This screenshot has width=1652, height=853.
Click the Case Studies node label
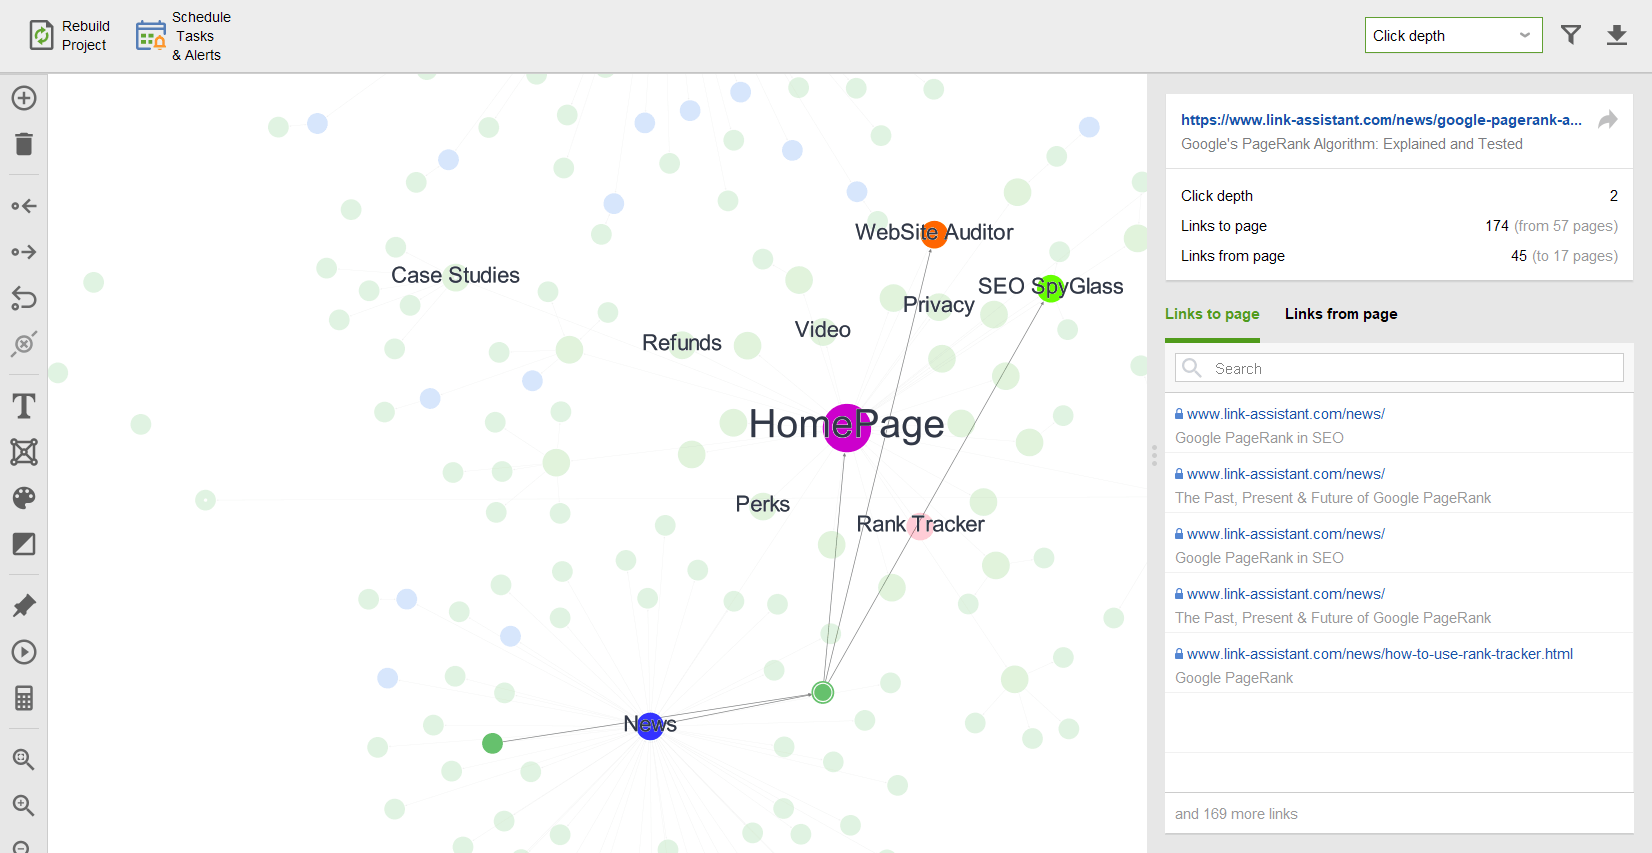coord(455,275)
